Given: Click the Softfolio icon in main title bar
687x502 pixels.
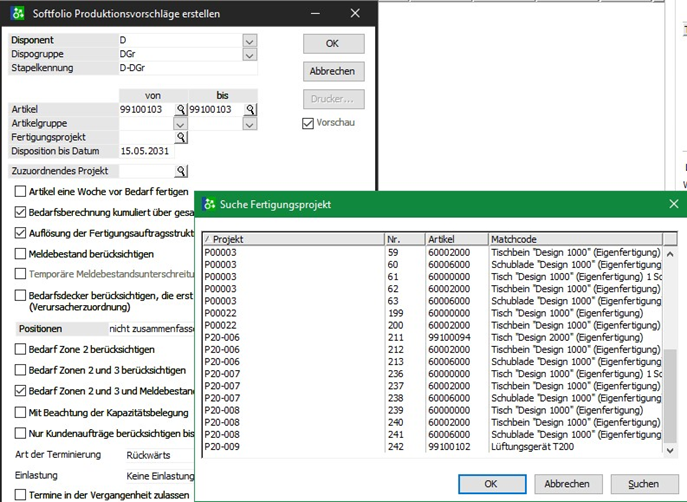Looking at the screenshot, I should pyautogui.click(x=15, y=12).
